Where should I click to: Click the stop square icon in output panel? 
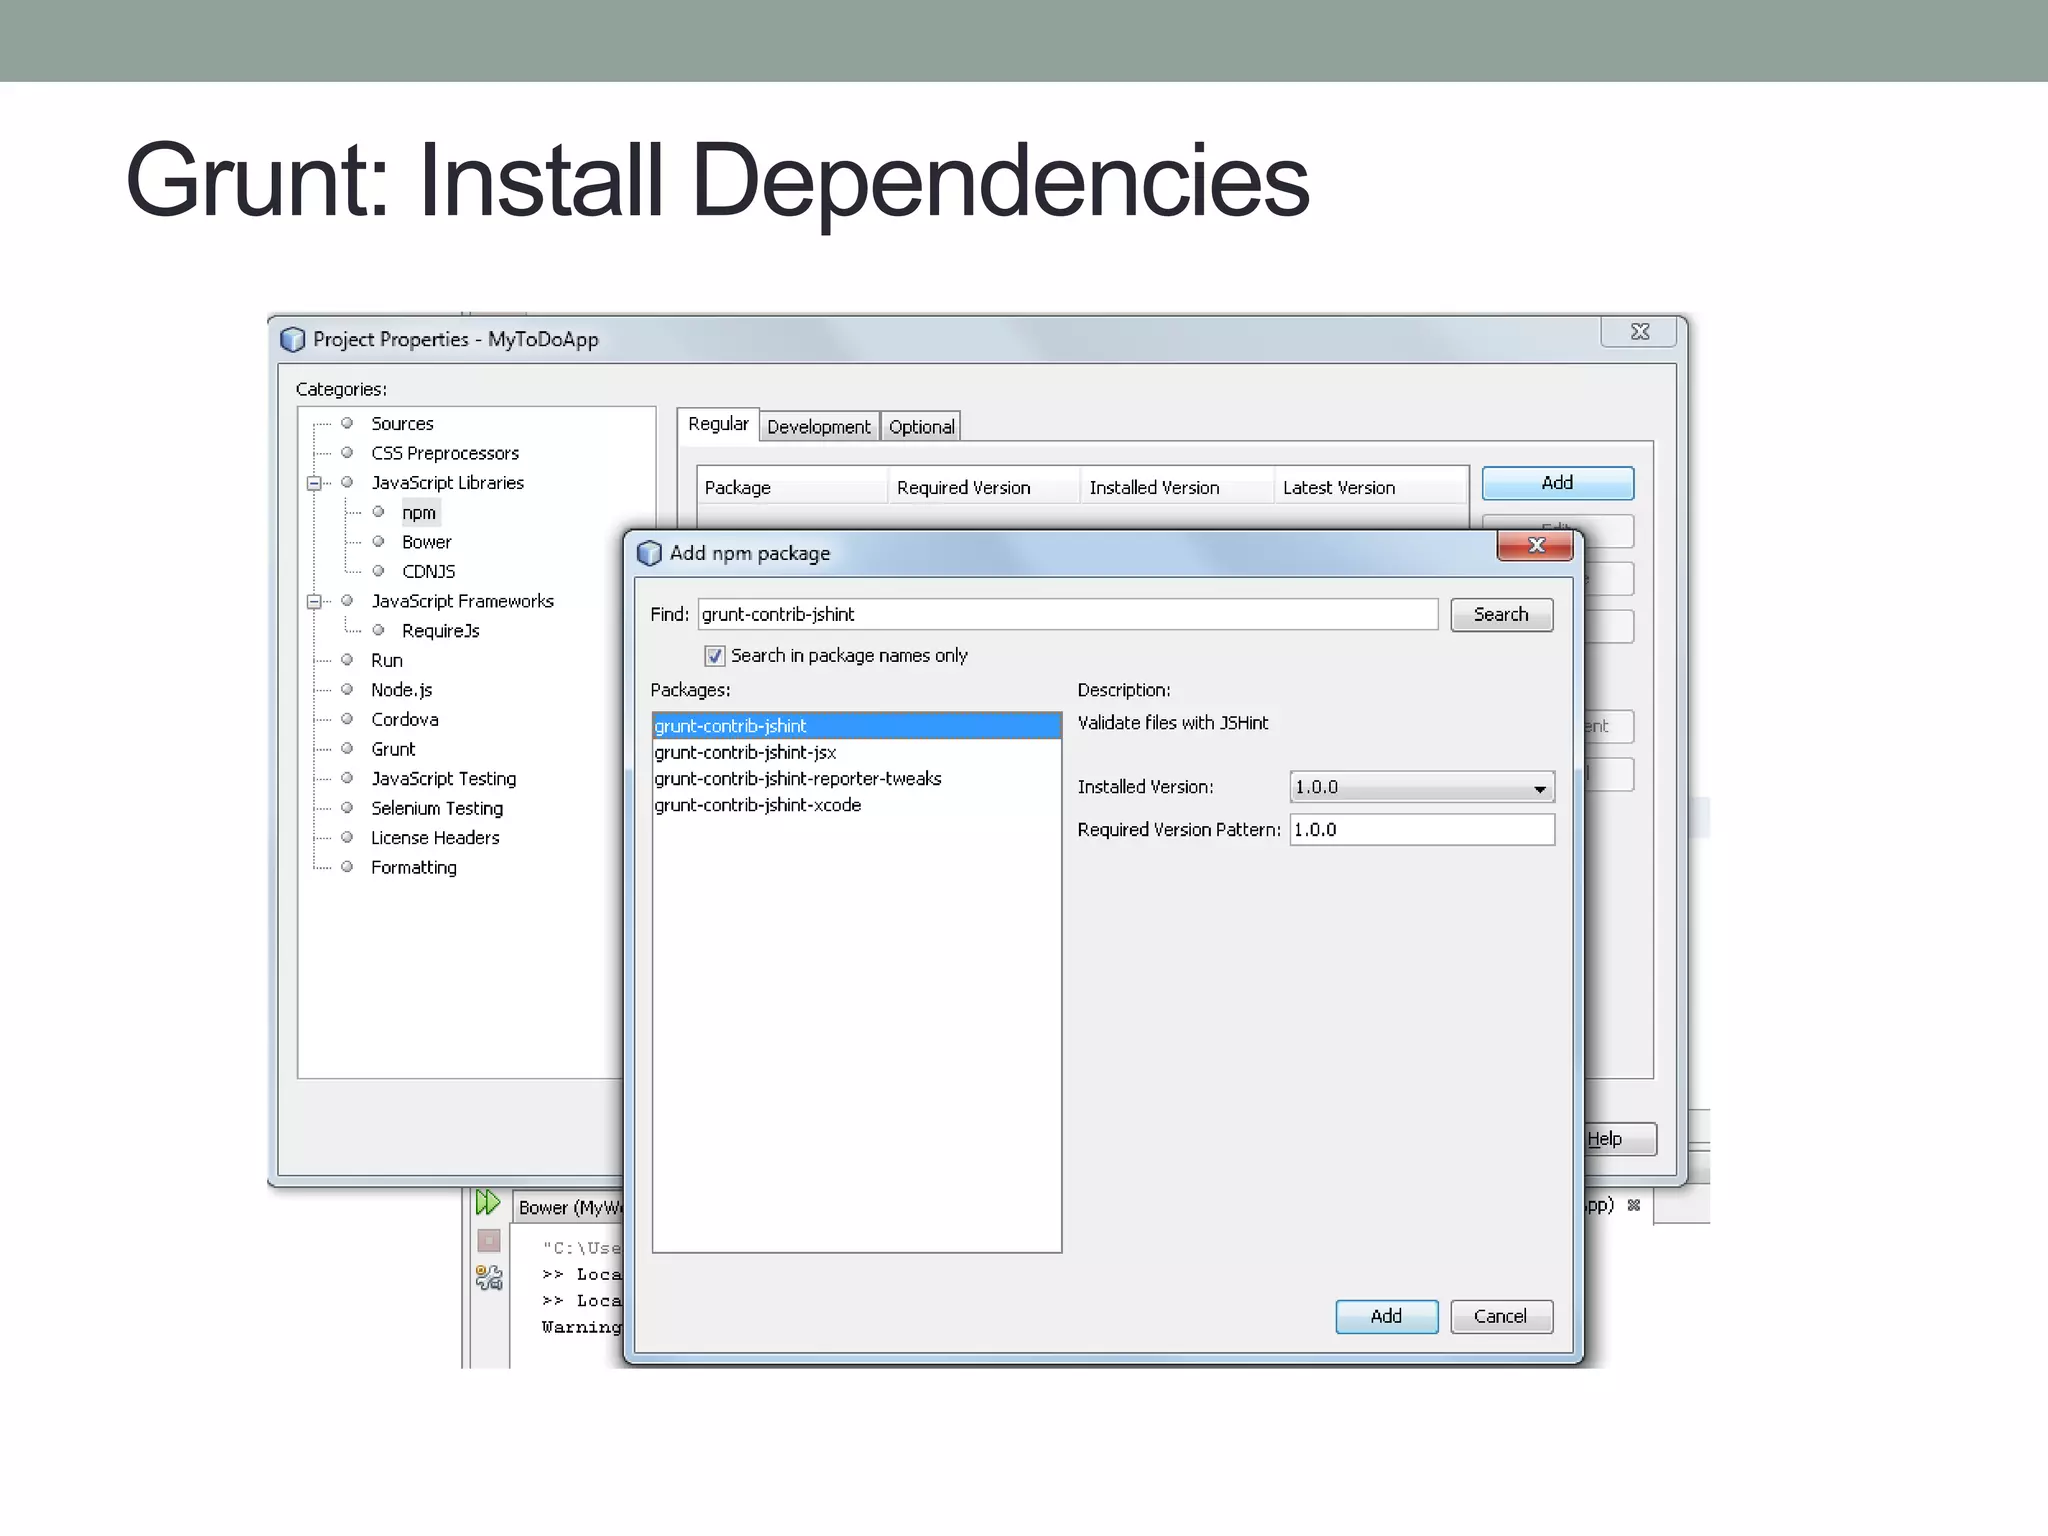(x=489, y=1241)
